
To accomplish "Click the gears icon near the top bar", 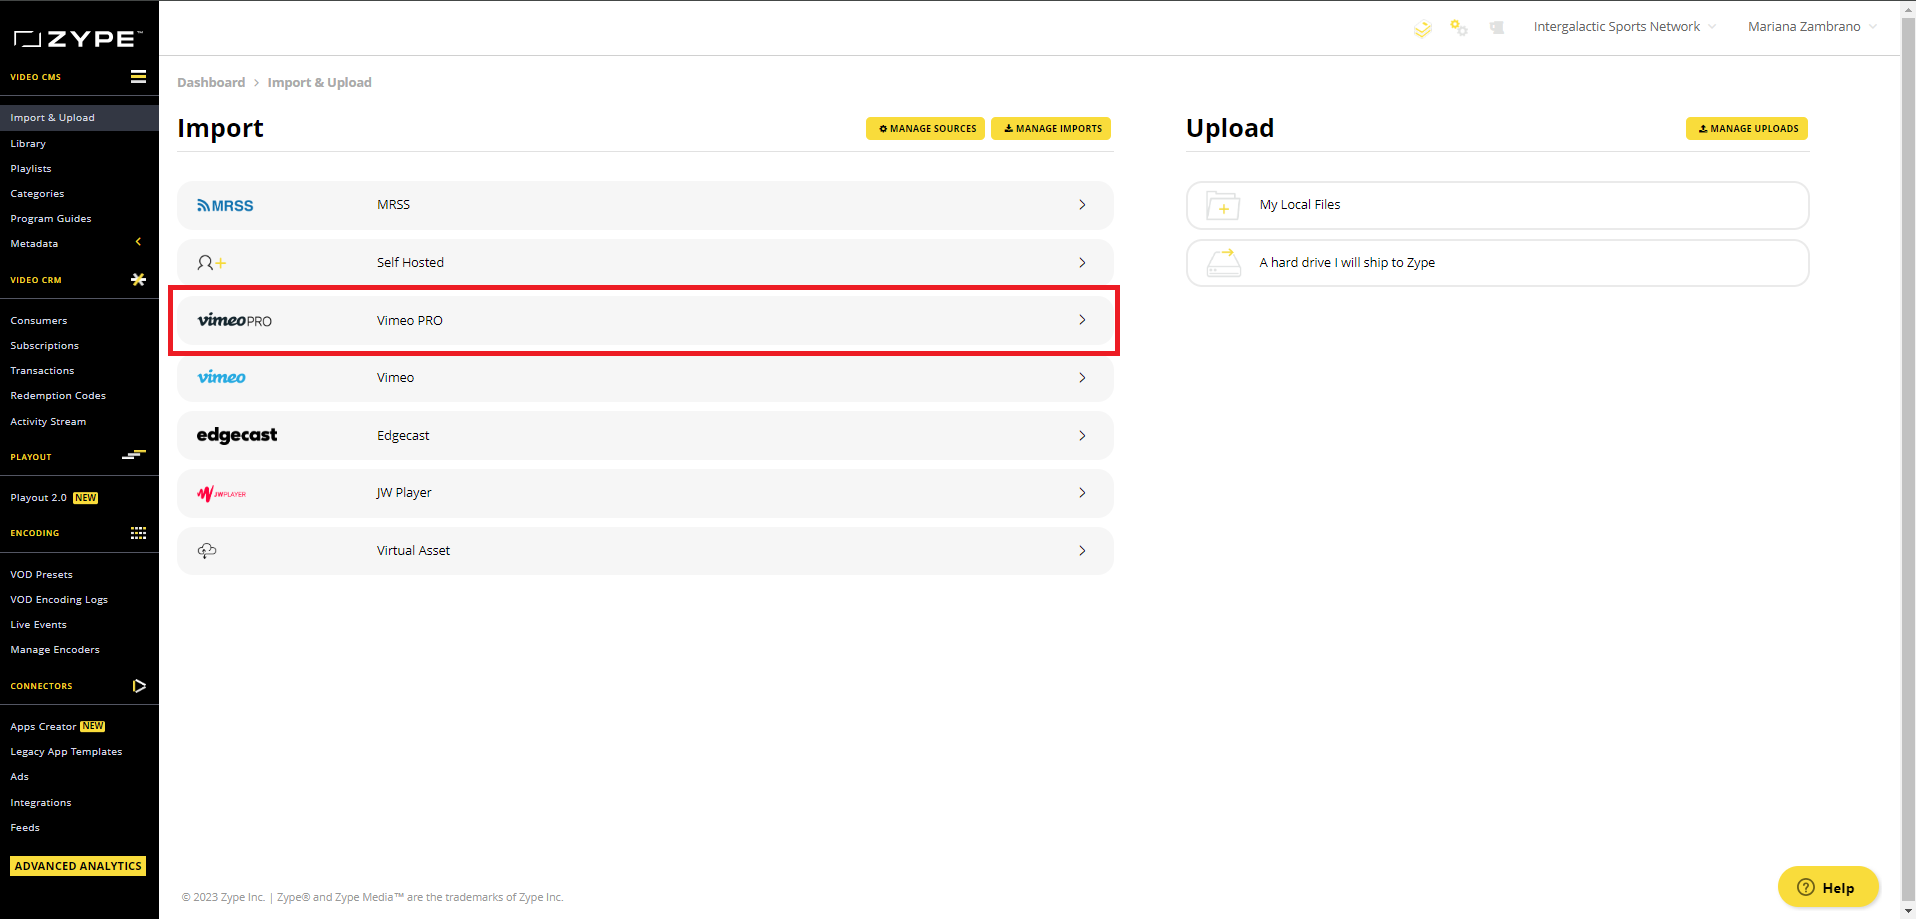I will click(x=1459, y=29).
